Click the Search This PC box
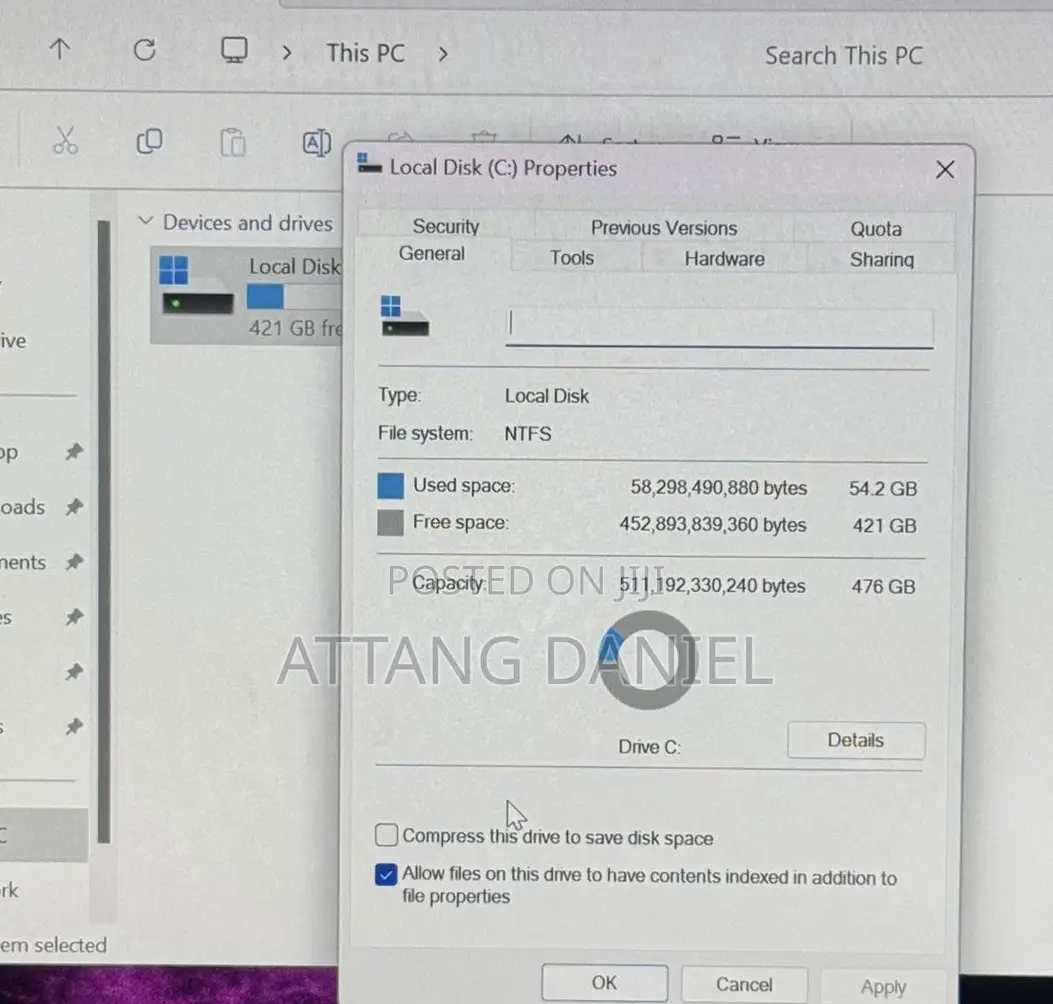Screen dimensions: 1053x1004 tap(843, 56)
